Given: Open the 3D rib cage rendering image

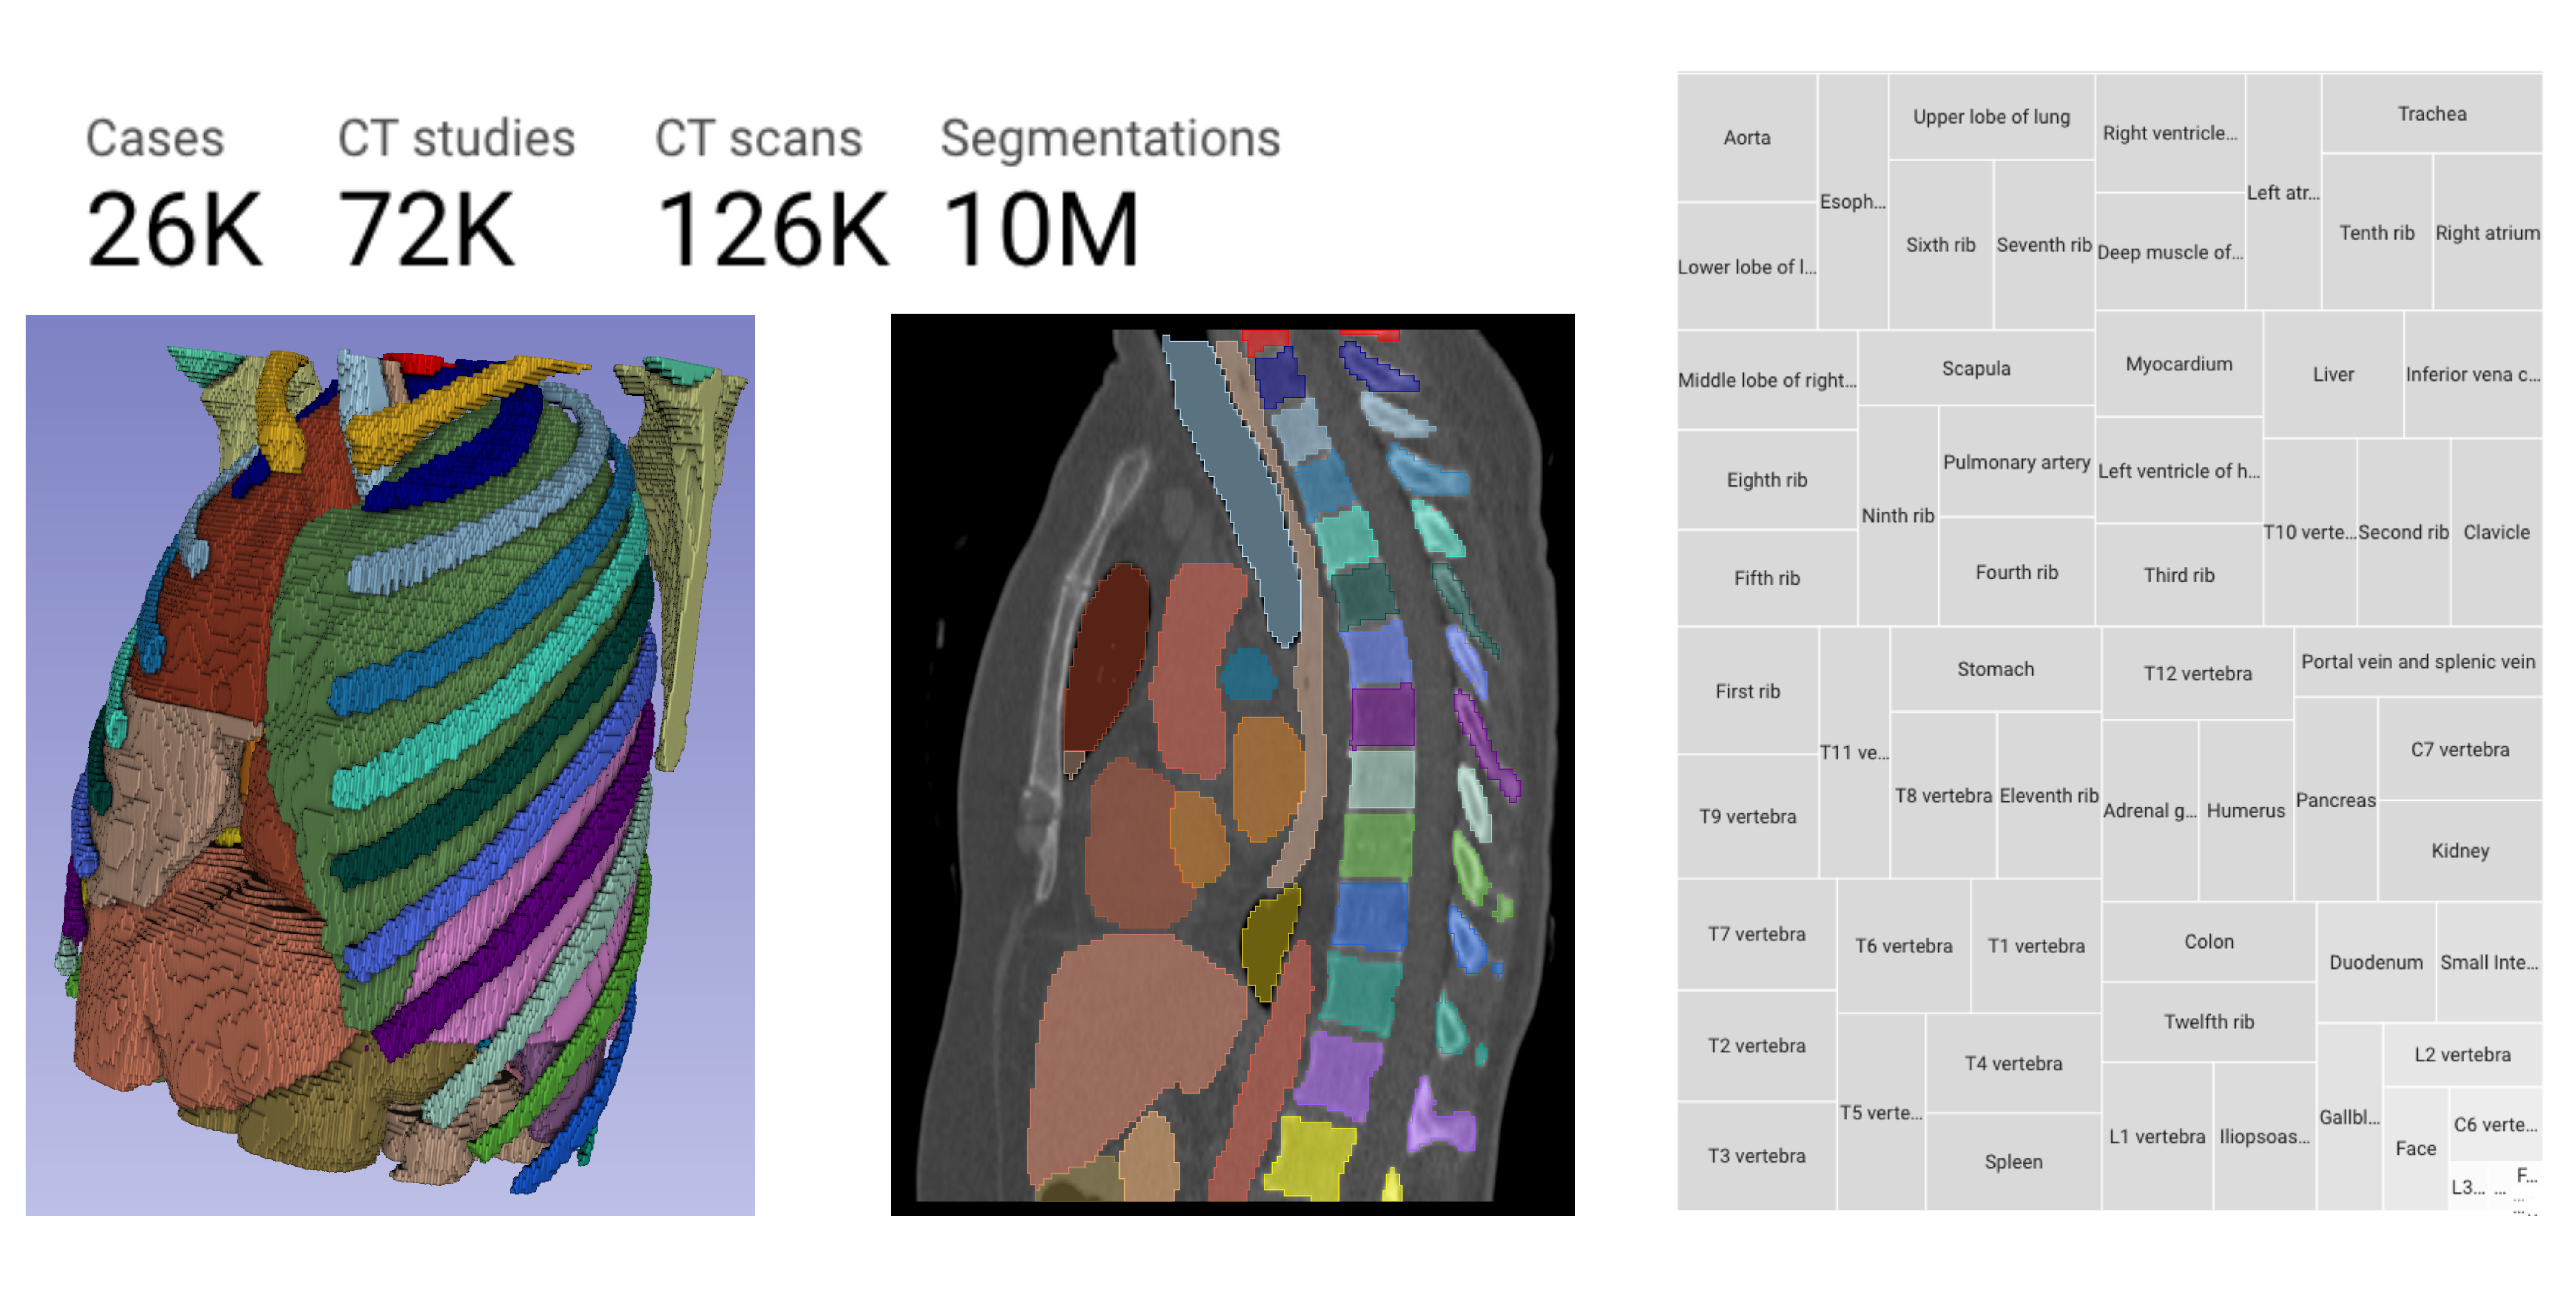Looking at the screenshot, I should point(390,765).
